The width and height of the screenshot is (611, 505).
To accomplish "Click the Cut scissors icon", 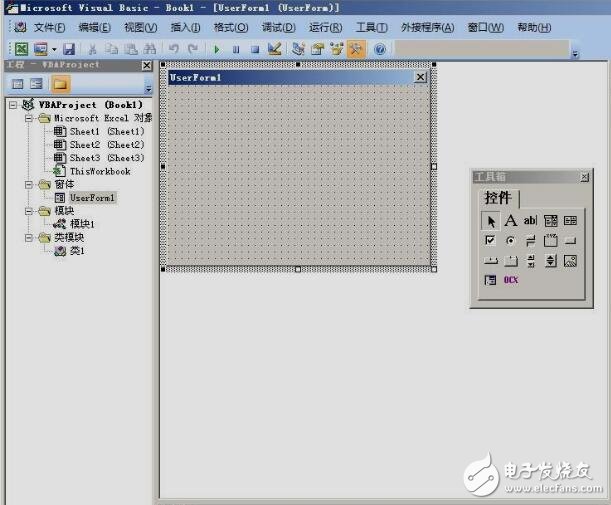I will pyautogui.click(x=92, y=49).
